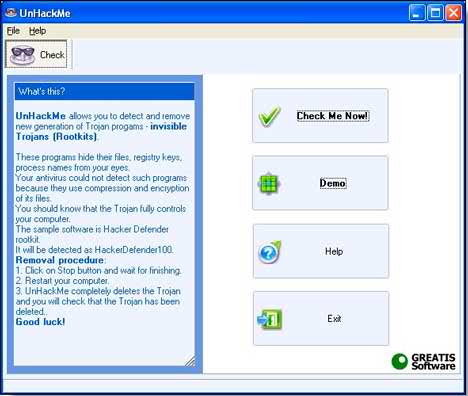Click the Greatis Software logo
The image size is (468, 396).
[x=424, y=362]
